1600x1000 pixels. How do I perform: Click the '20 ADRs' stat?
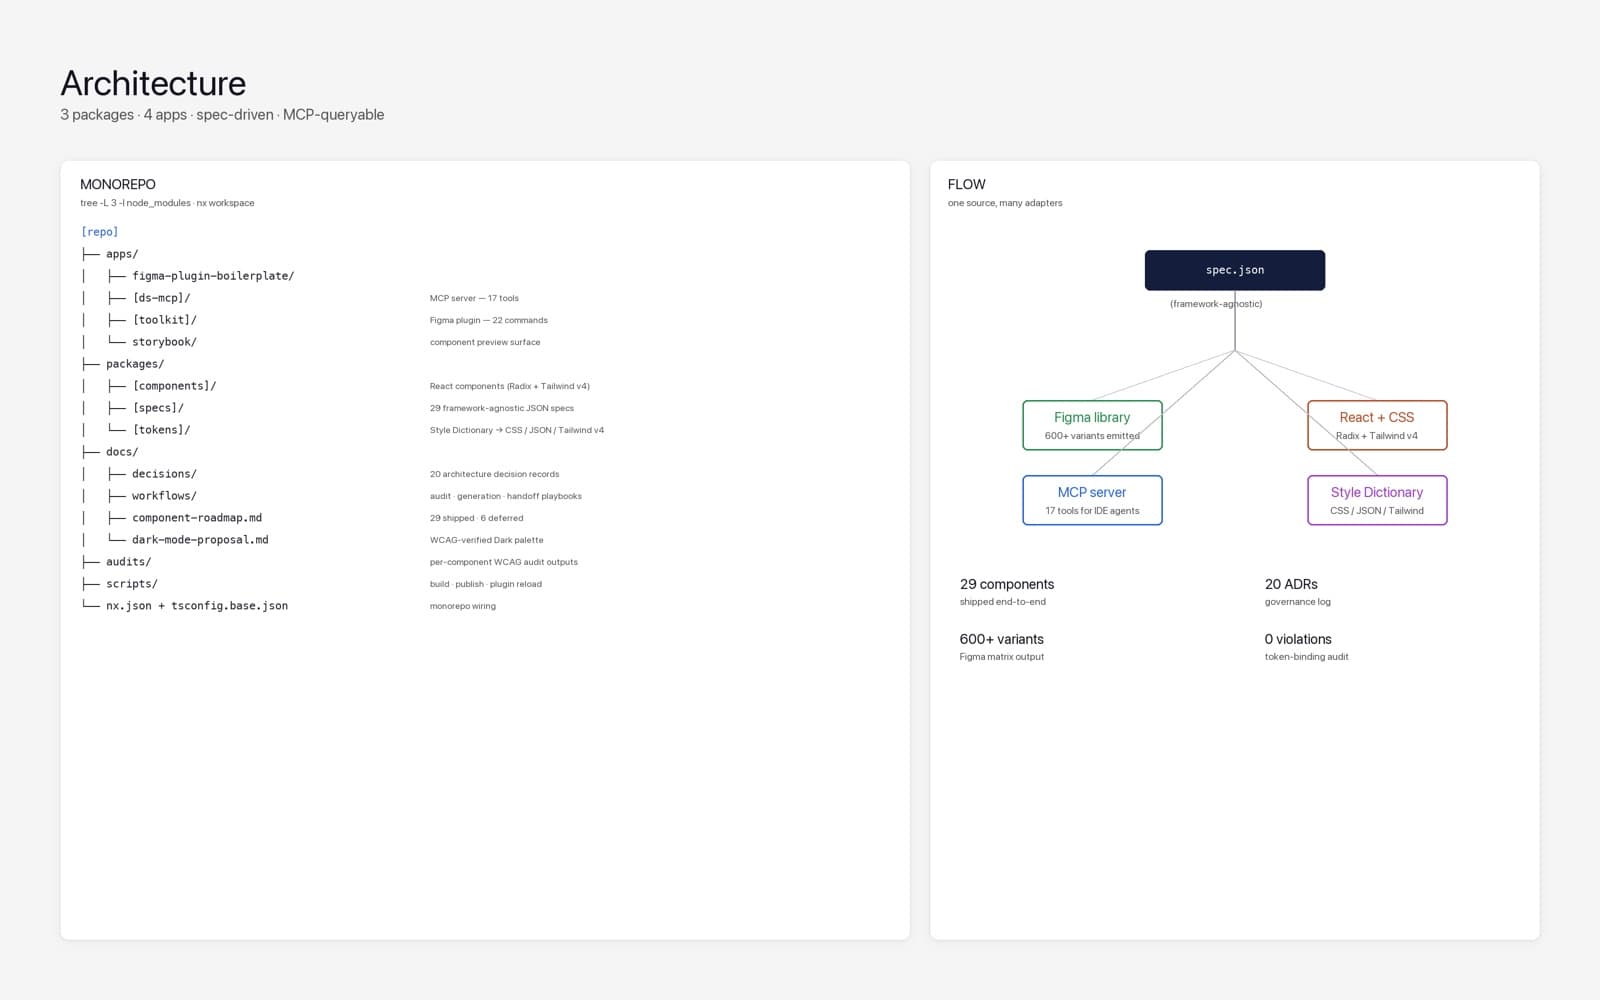pos(1291,584)
